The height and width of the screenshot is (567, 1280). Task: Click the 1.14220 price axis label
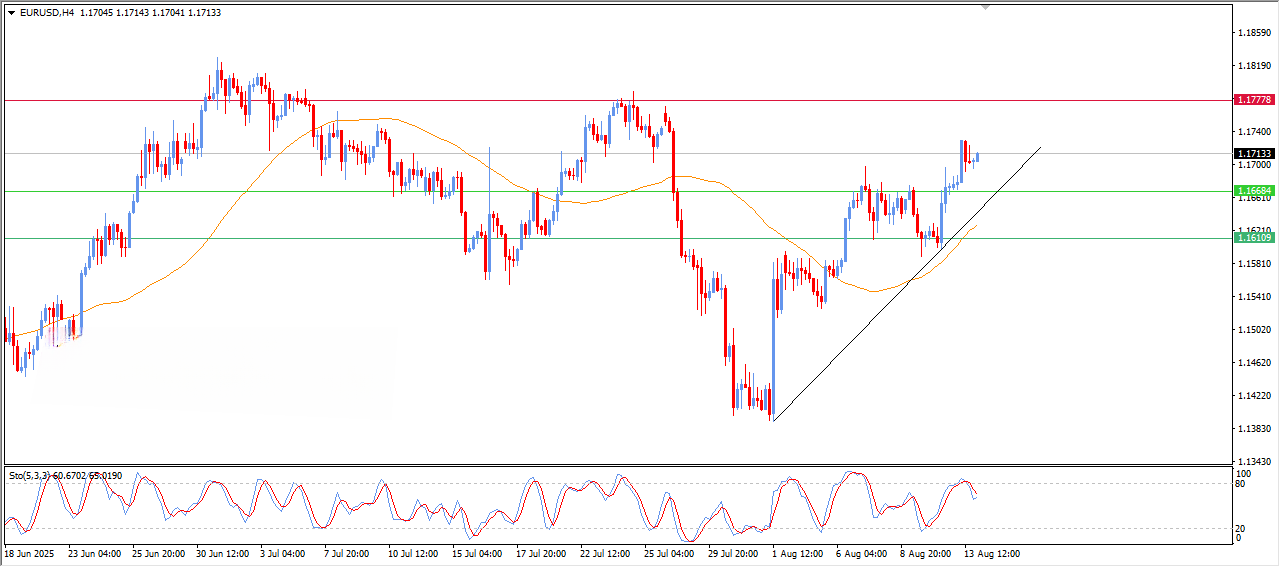tap(1254, 396)
